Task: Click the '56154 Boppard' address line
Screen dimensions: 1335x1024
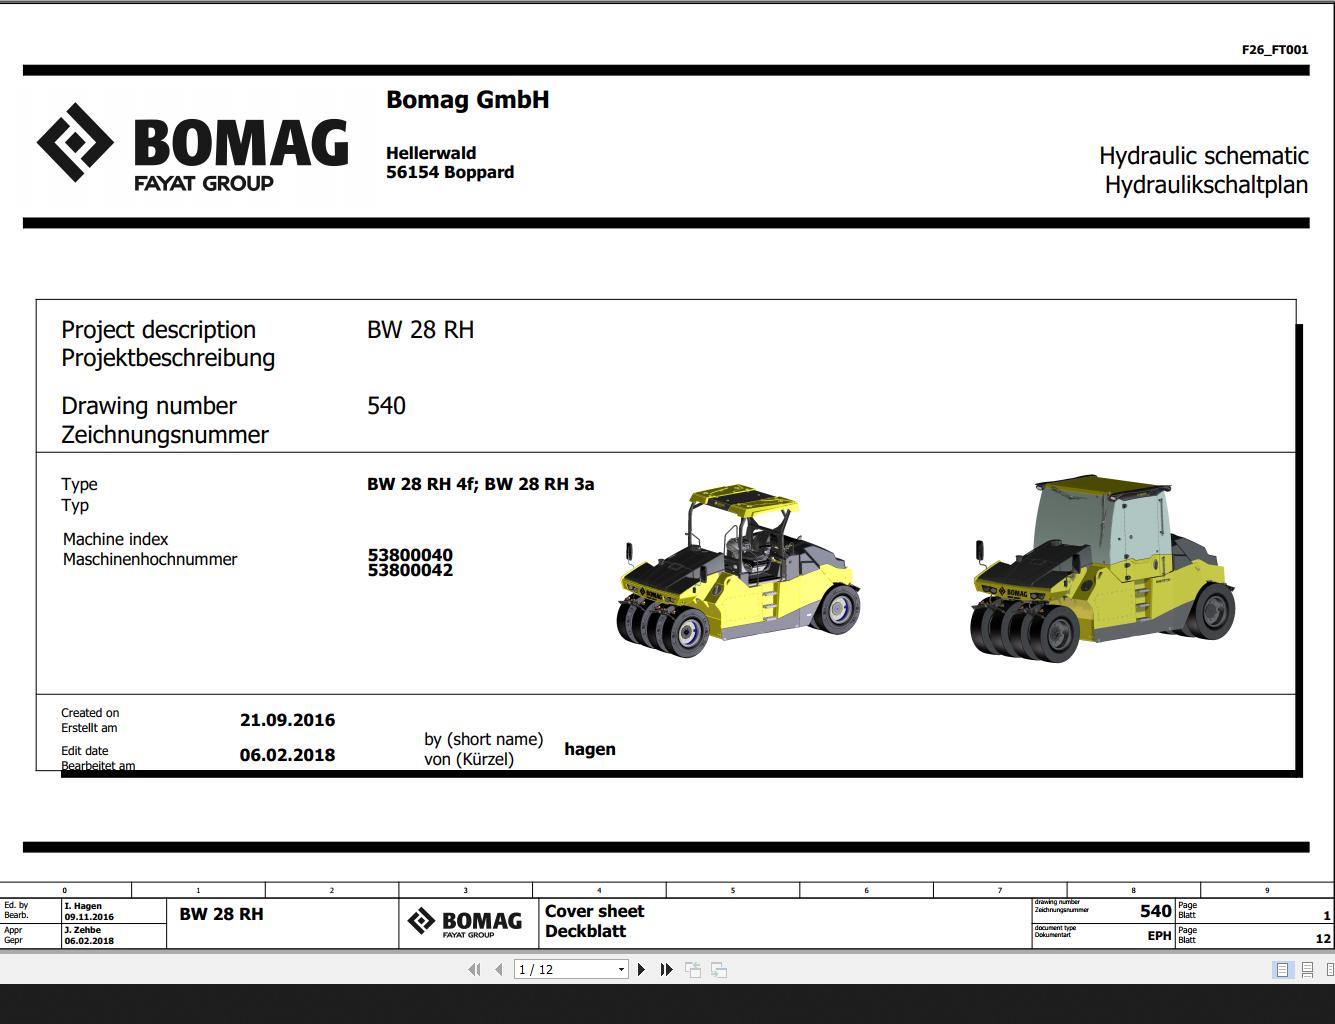Action: point(450,172)
